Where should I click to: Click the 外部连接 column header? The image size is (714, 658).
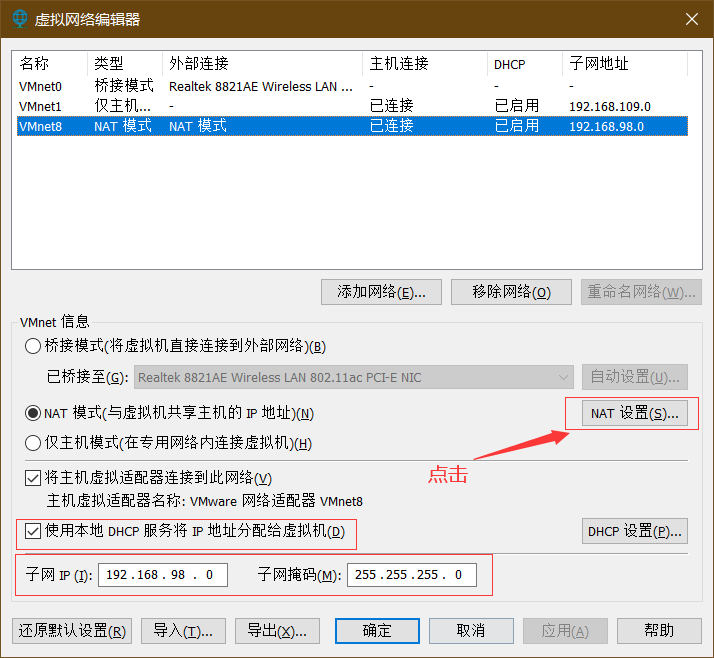click(x=263, y=64)
